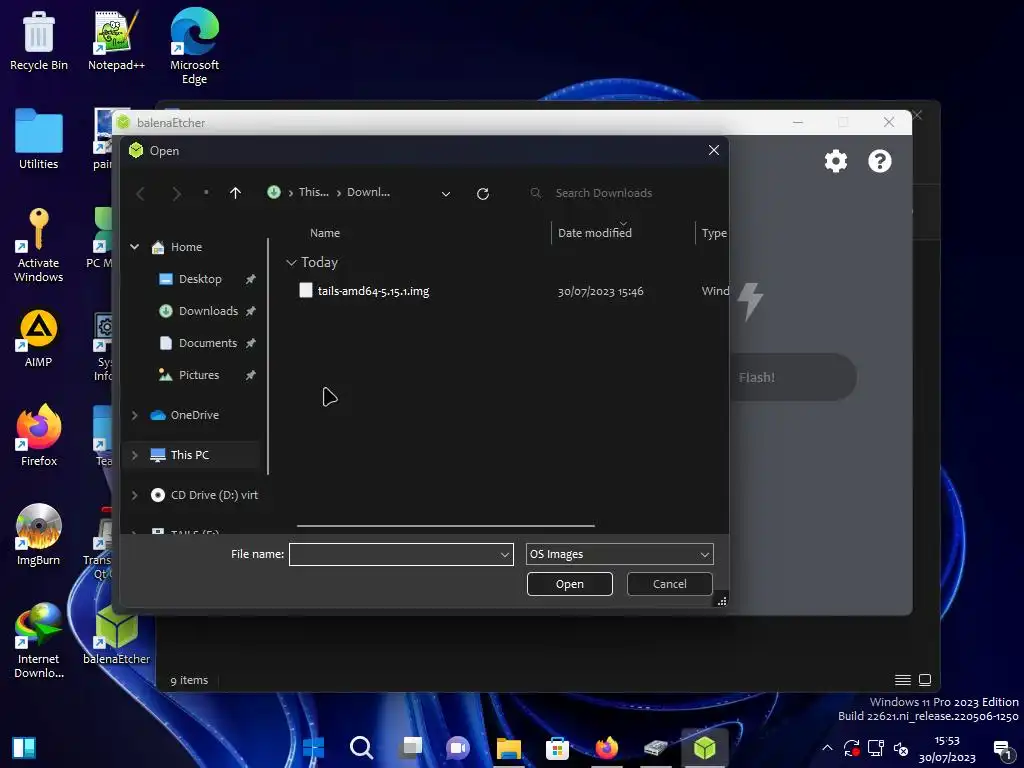Click pin icon beside Pictures
1024x768 pixels.
(251, 375)
